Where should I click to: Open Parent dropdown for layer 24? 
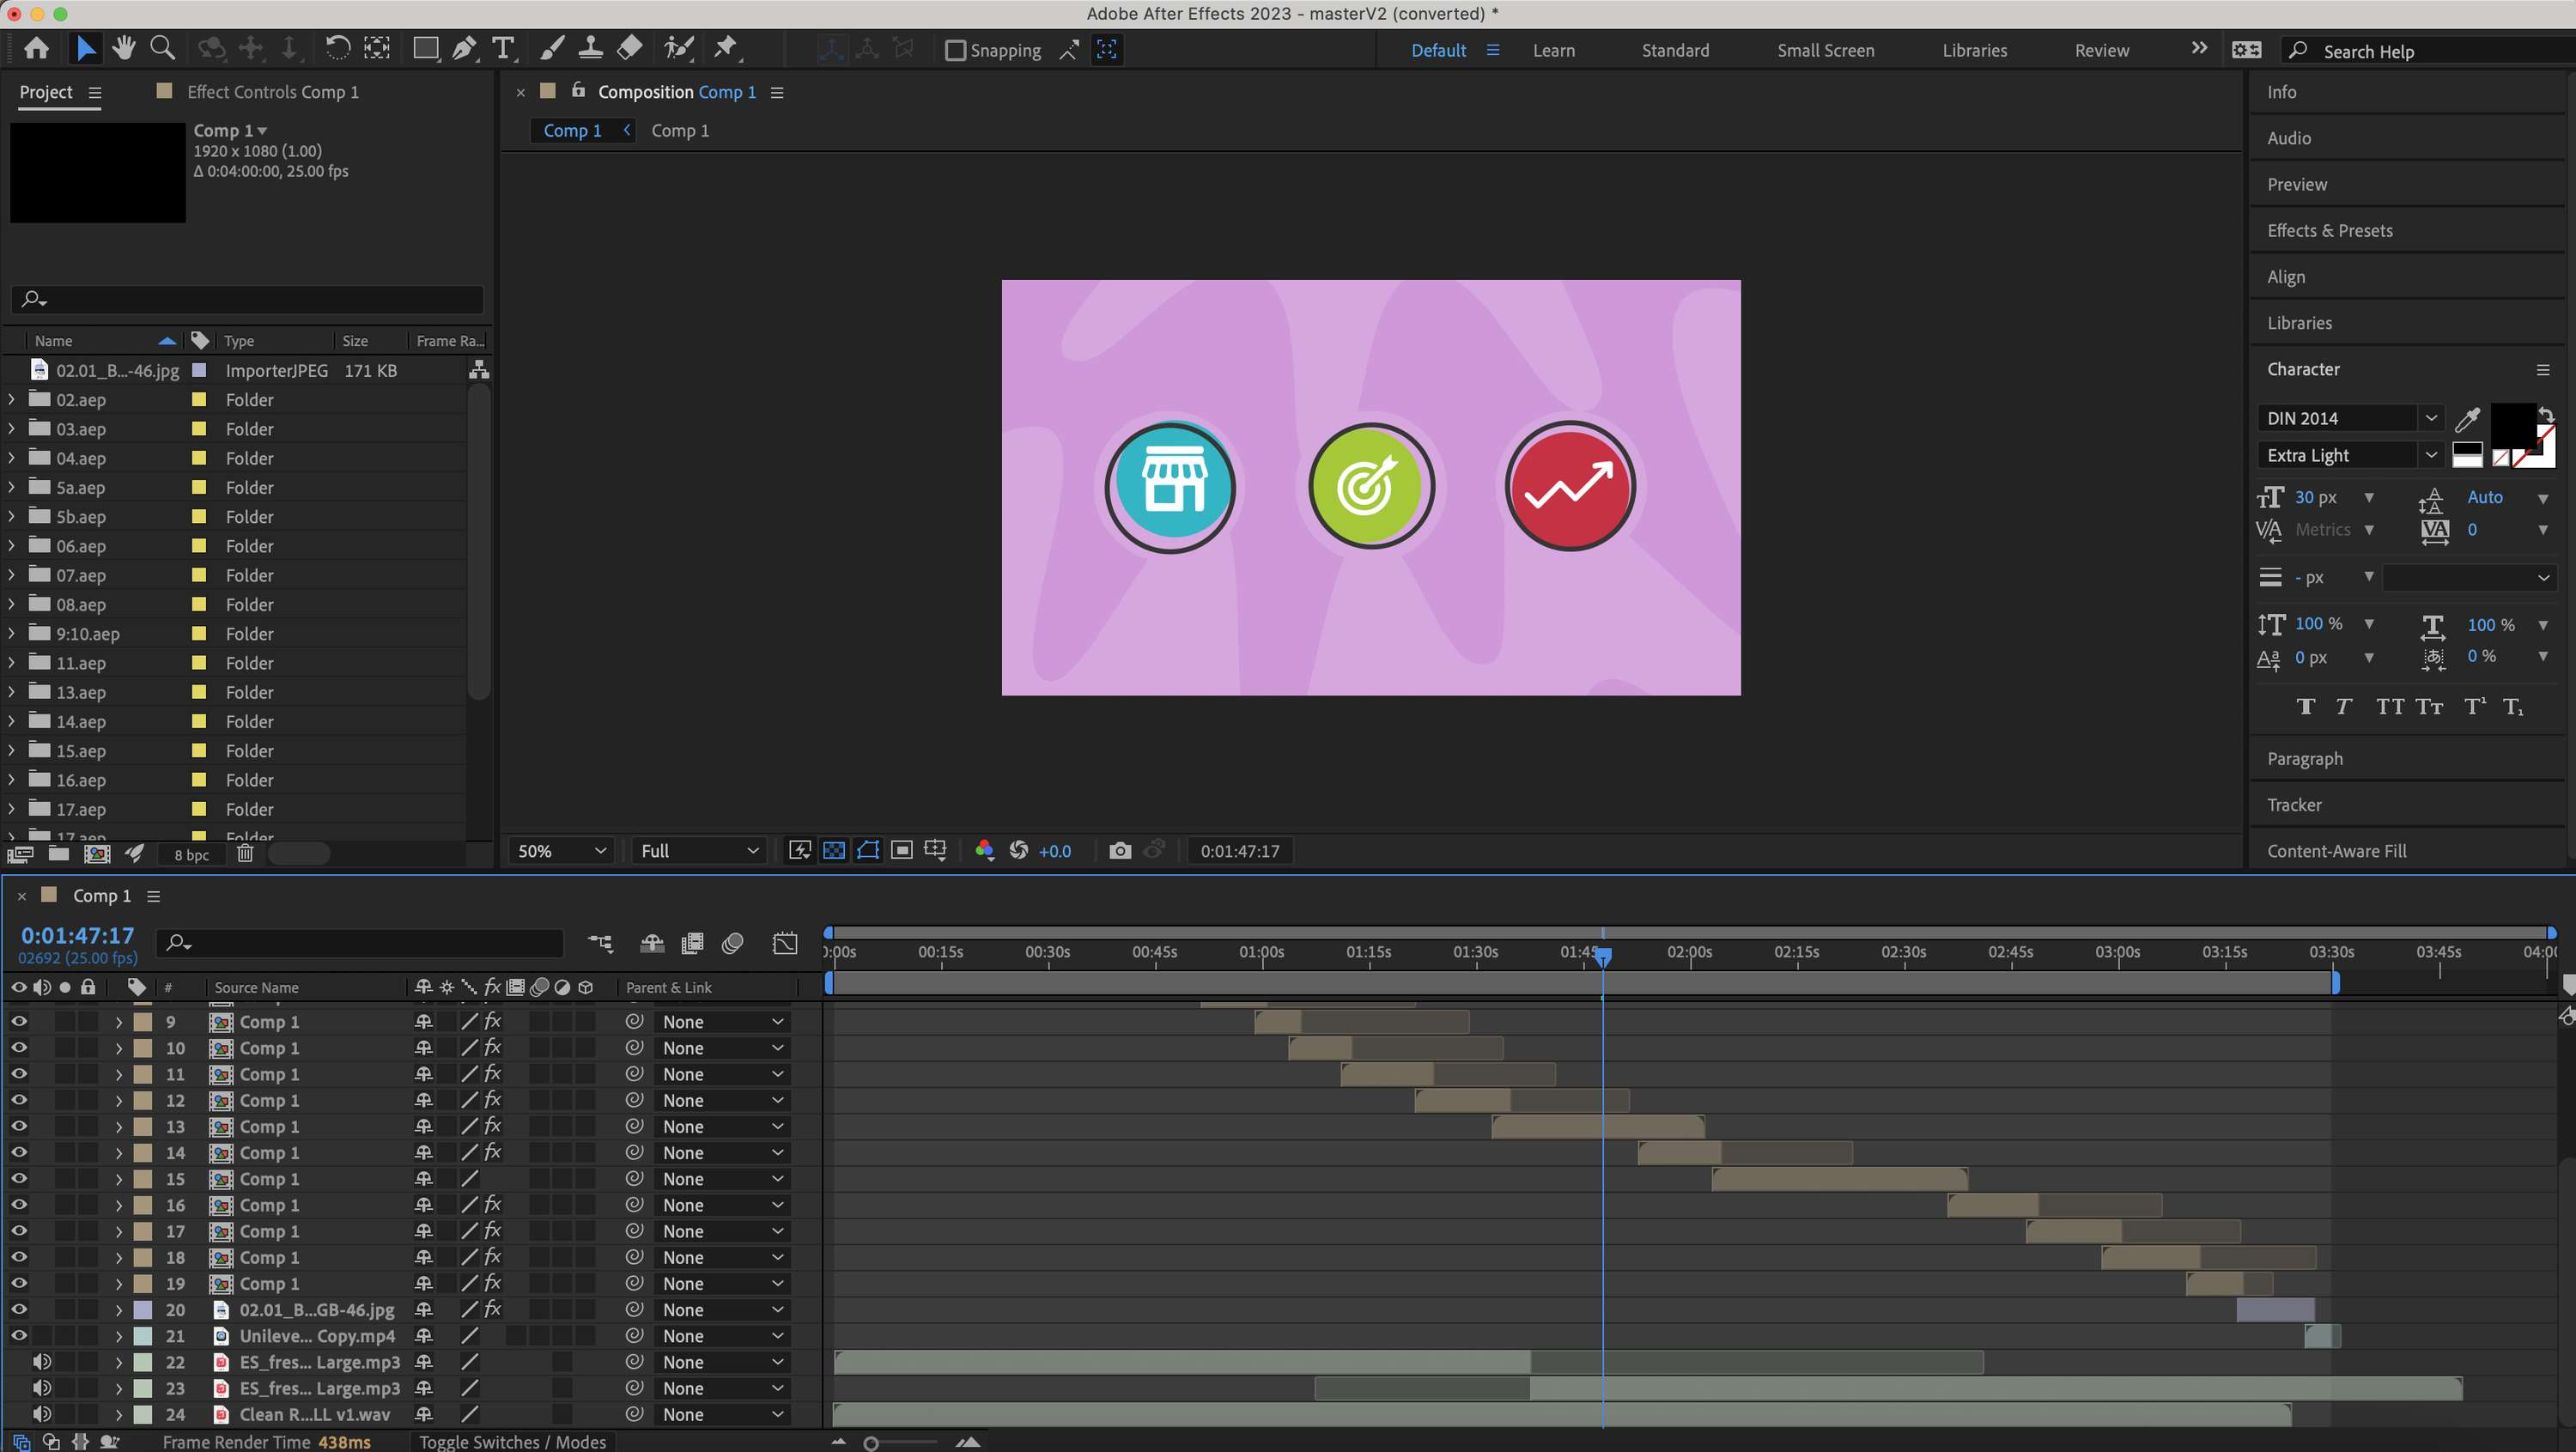(x=722, y=1414)
